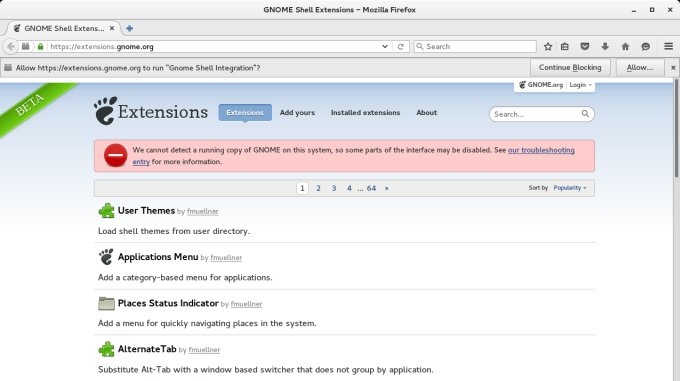The width and height of the screenshot is (680, 381).
Task: Click the plugin block icon in notification bar
Action: (x=8, y=68)
